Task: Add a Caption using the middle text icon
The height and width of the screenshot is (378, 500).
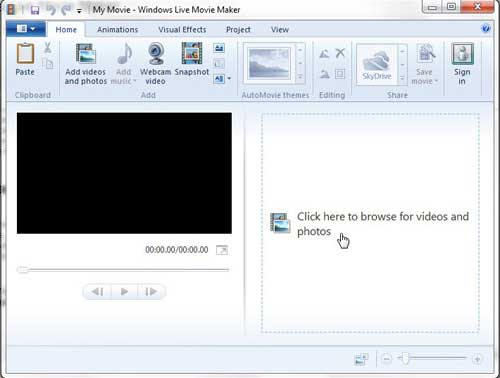Action: (219, 64)
